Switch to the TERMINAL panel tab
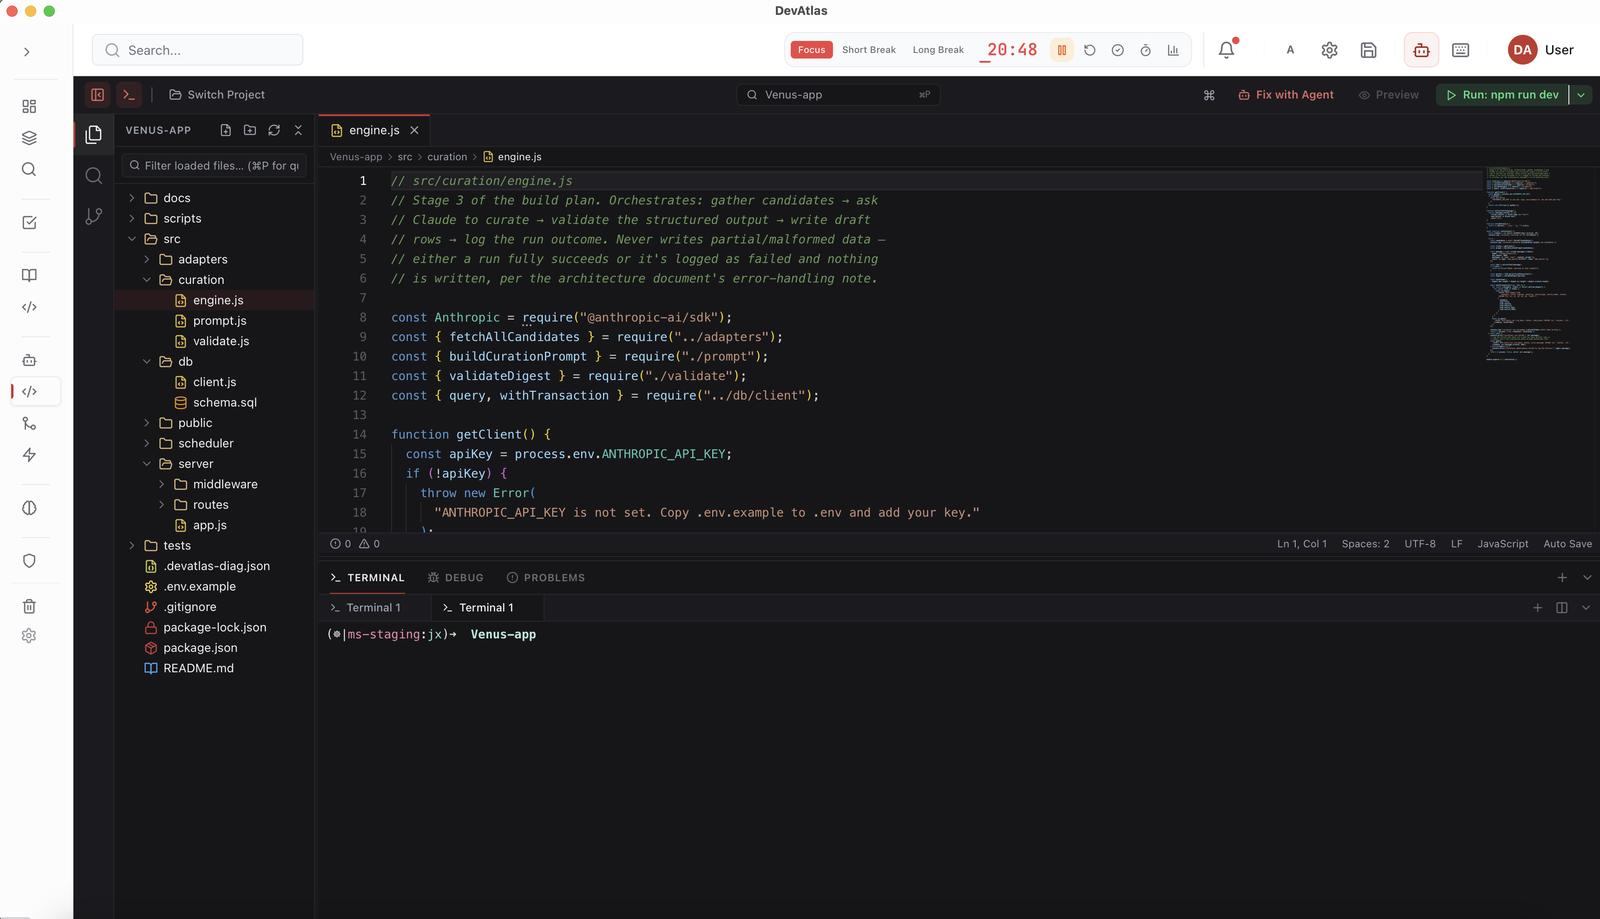Image resolution: width=1600 pixels, height=919 pixels. click(367, 578)
